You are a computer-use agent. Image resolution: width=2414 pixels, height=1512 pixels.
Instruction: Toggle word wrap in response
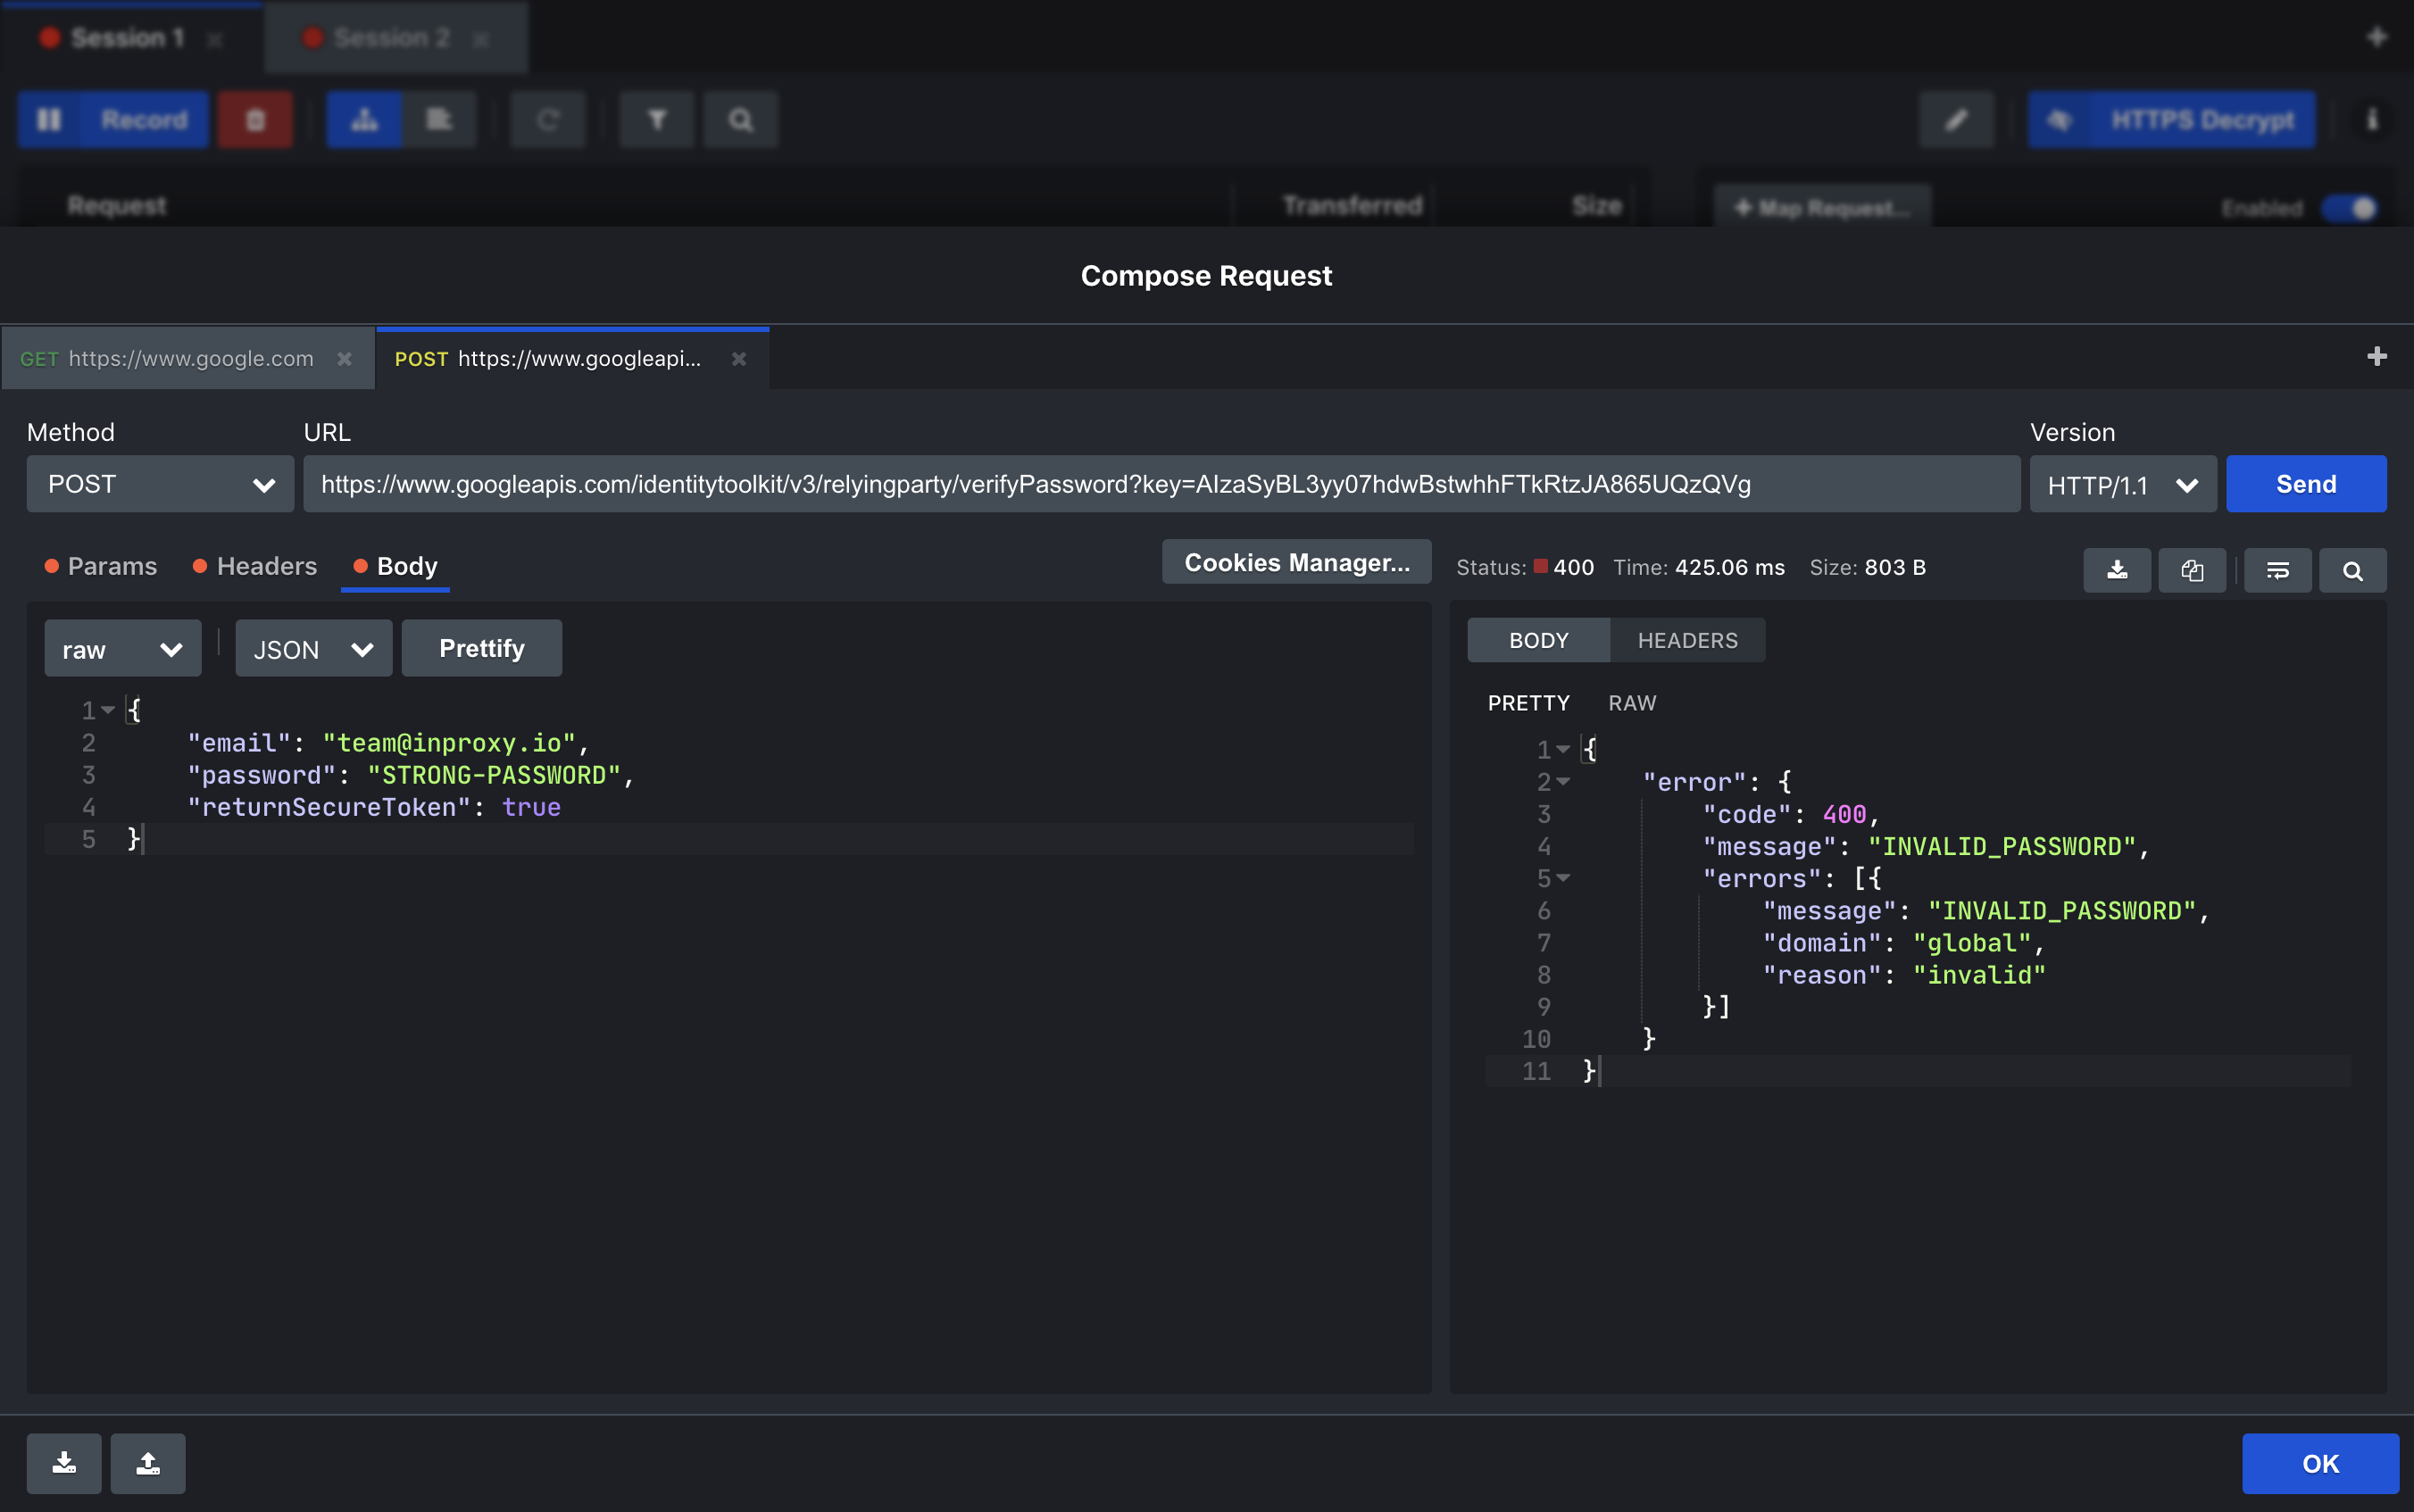click(2278, 570)
